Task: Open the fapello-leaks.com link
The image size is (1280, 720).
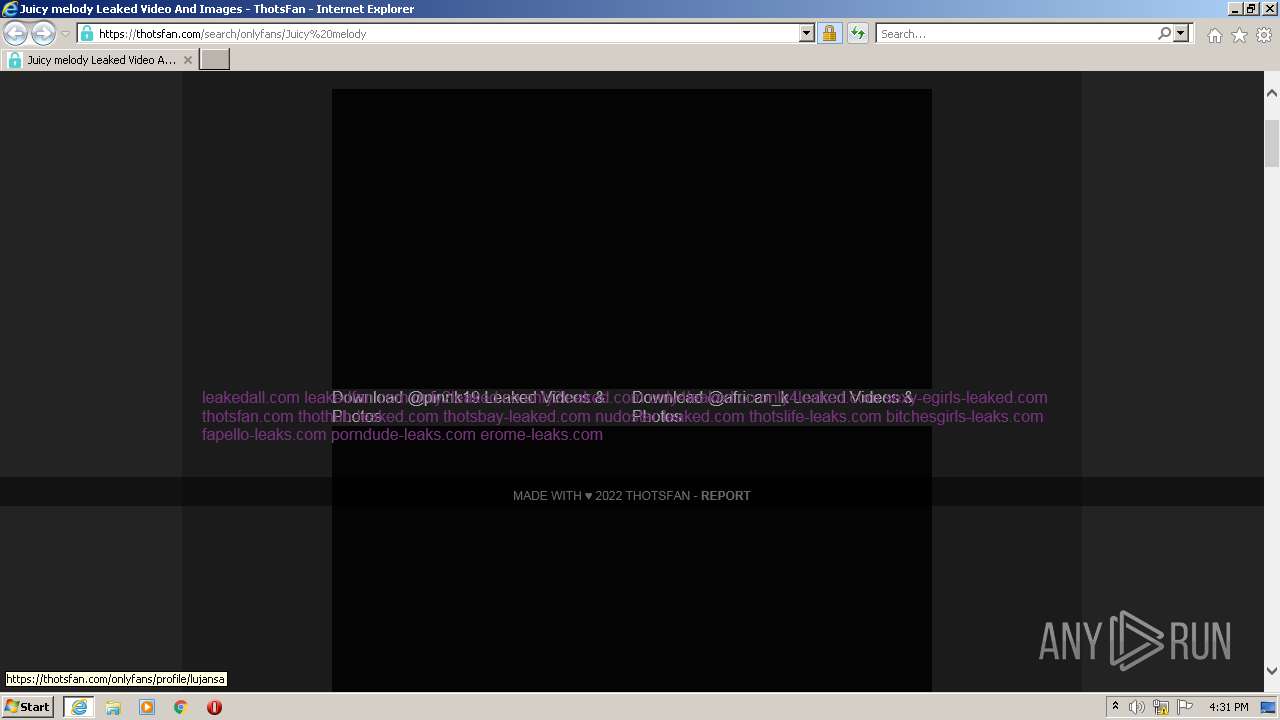Action: click(264, 435)
